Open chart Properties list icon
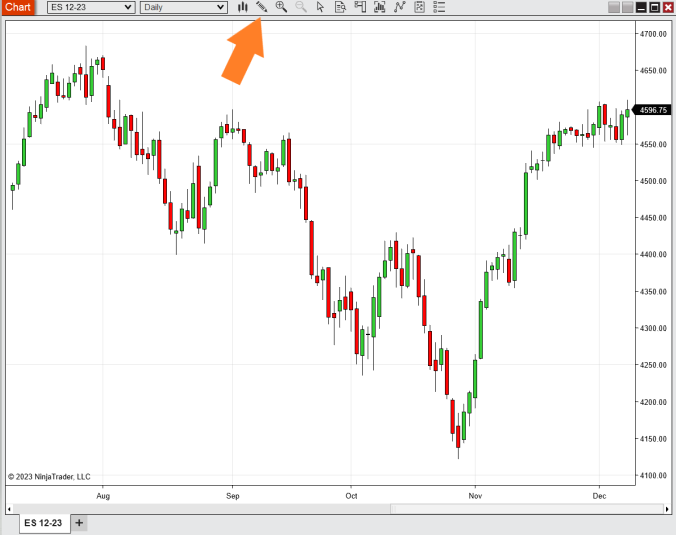 (x=439, y=7)
